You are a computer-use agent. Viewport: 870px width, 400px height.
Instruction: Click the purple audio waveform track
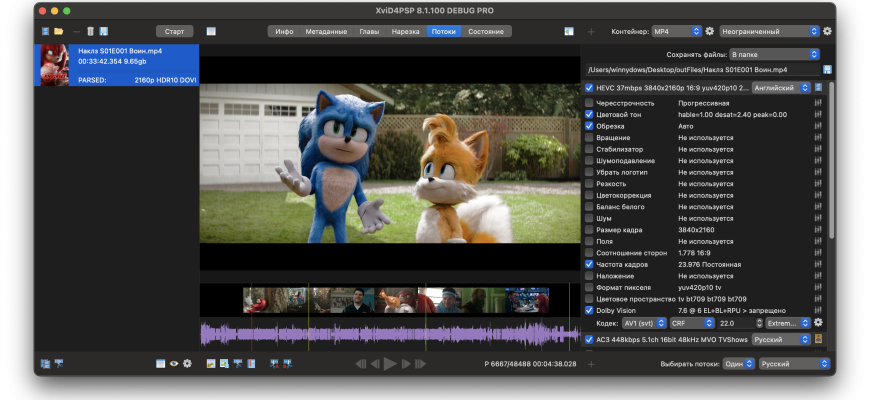390,335
